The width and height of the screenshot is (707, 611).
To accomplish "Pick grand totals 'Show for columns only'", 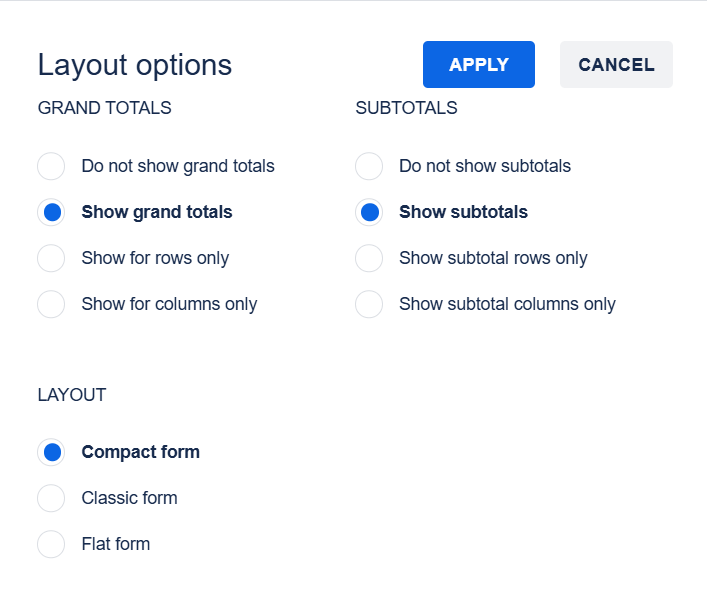I will pyautogui.click(x=51, y=304).
